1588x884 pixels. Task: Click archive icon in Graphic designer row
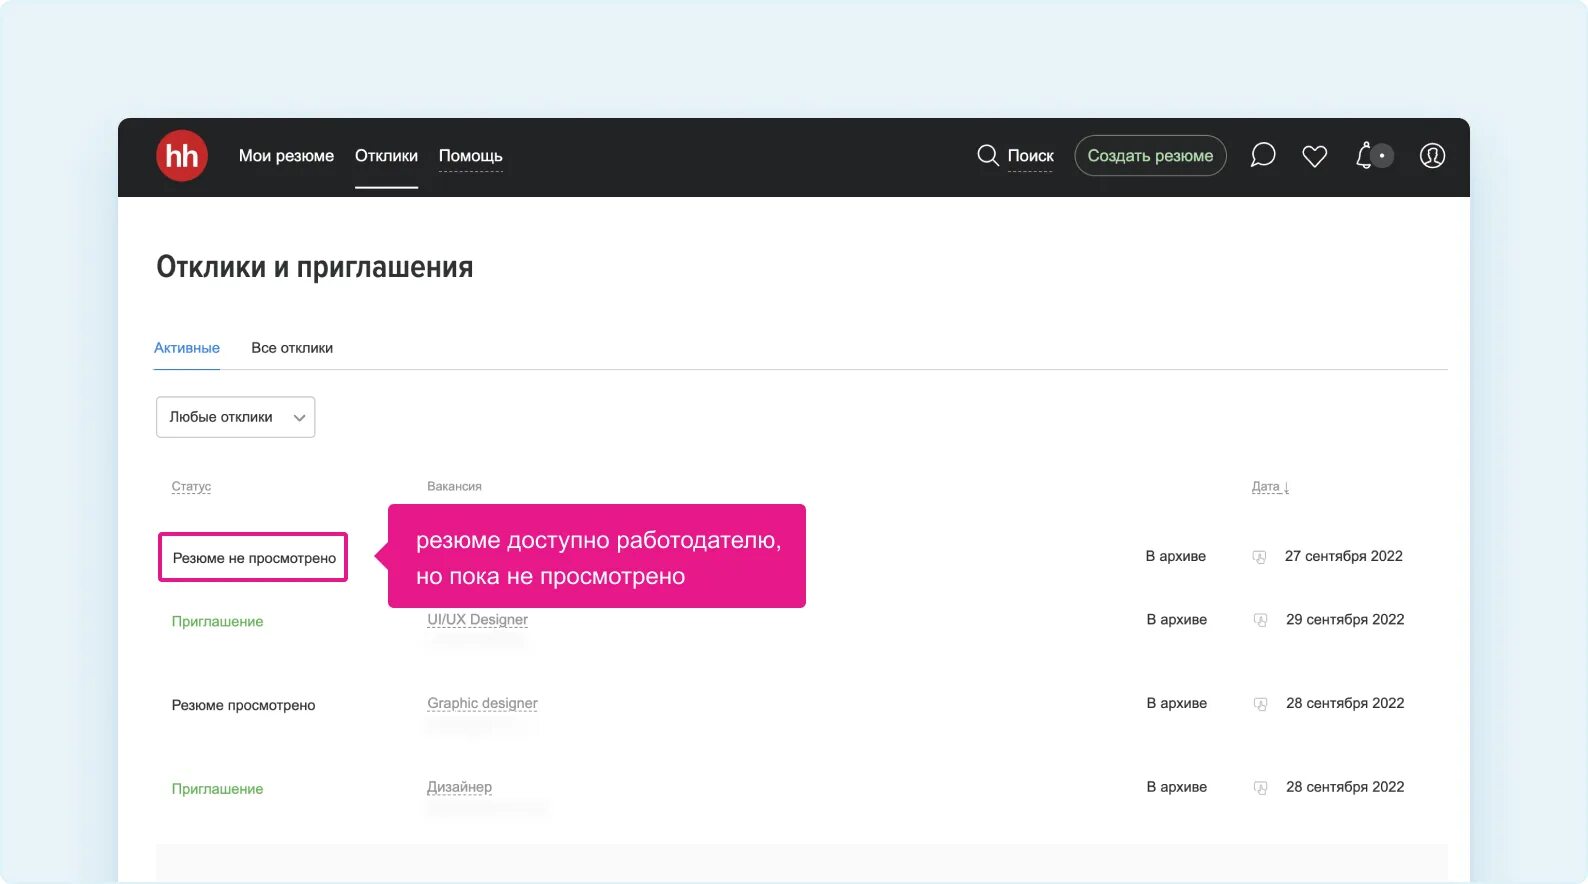(x=1261, y=704)
